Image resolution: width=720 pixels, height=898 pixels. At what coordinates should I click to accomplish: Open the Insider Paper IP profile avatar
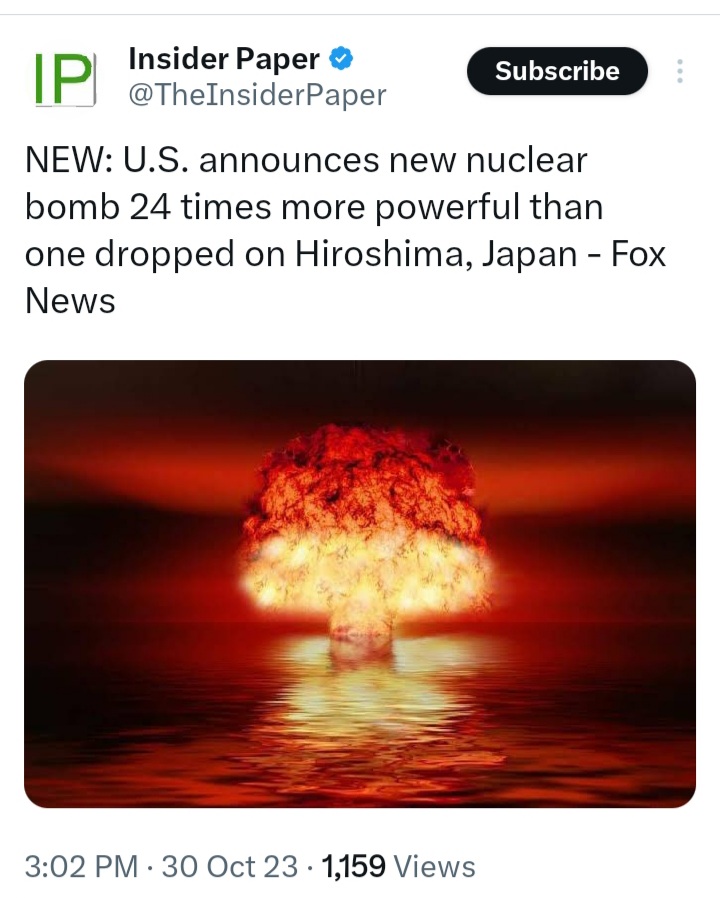pos(65,79)
